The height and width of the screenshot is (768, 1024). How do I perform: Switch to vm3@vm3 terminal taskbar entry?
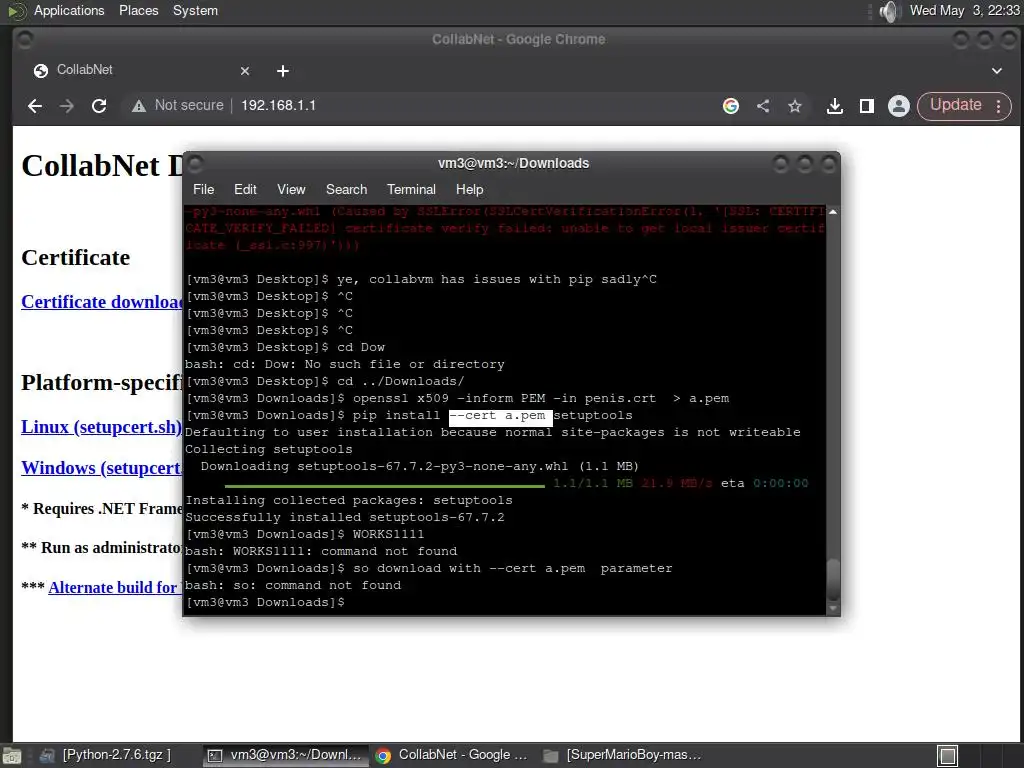click(285, 755)
